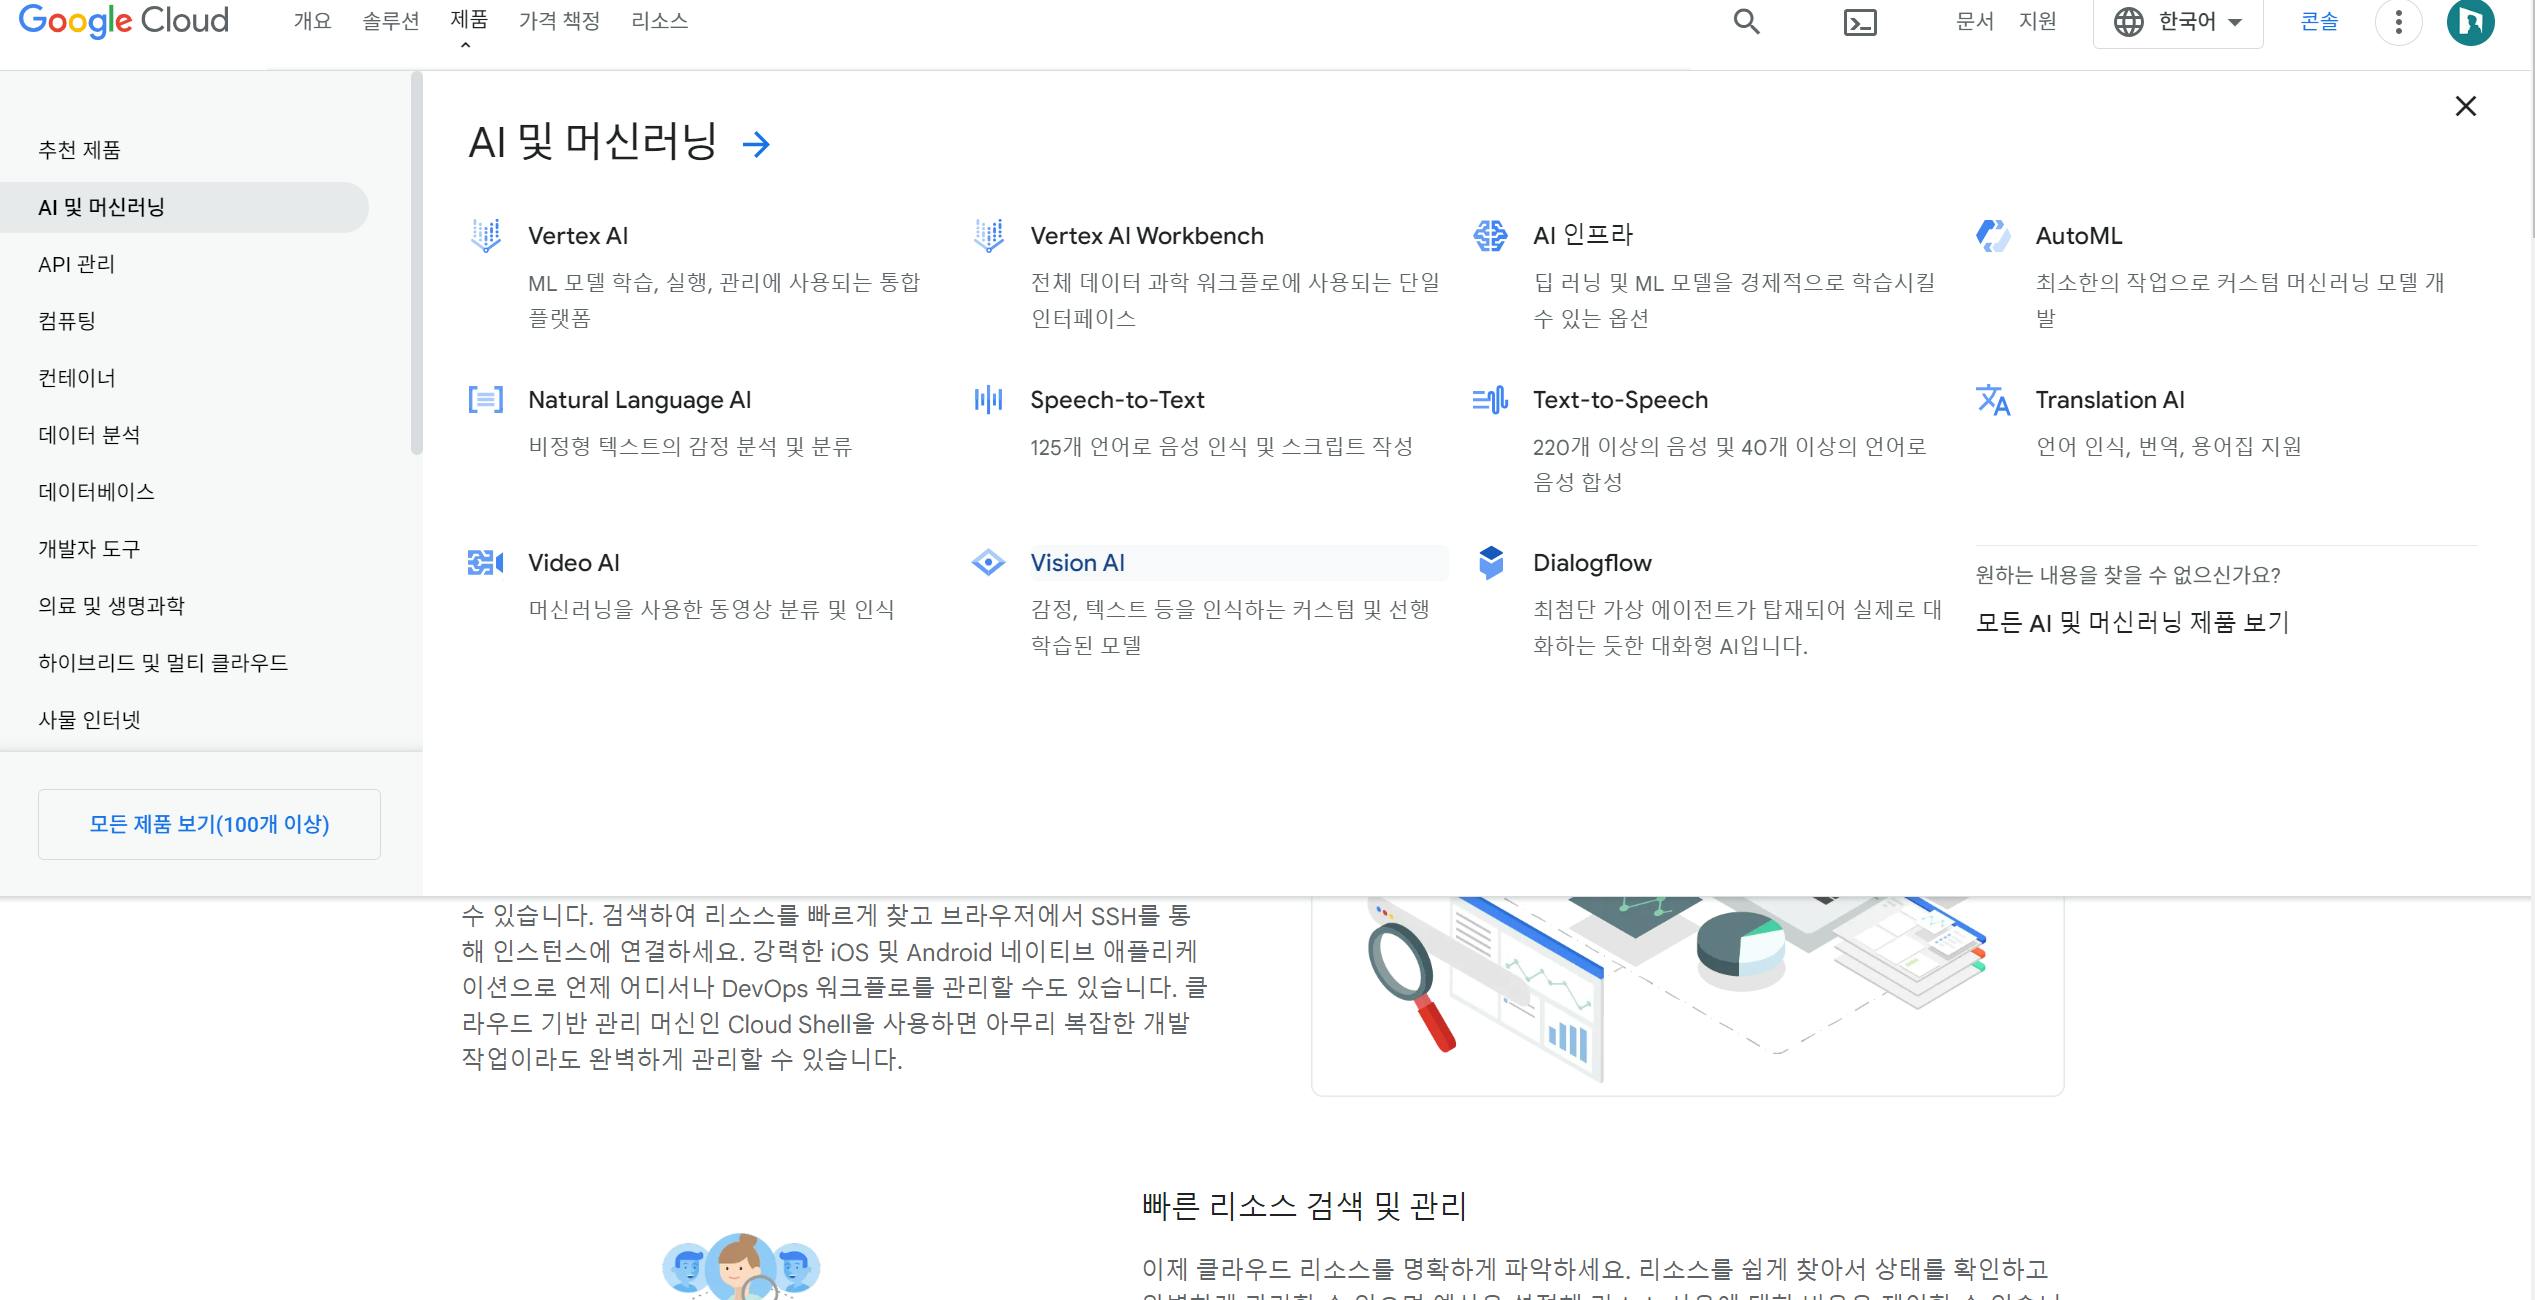Click the sidebar category list scrollbar
Screen dimensions: 2535x1300
coord(416,265)
